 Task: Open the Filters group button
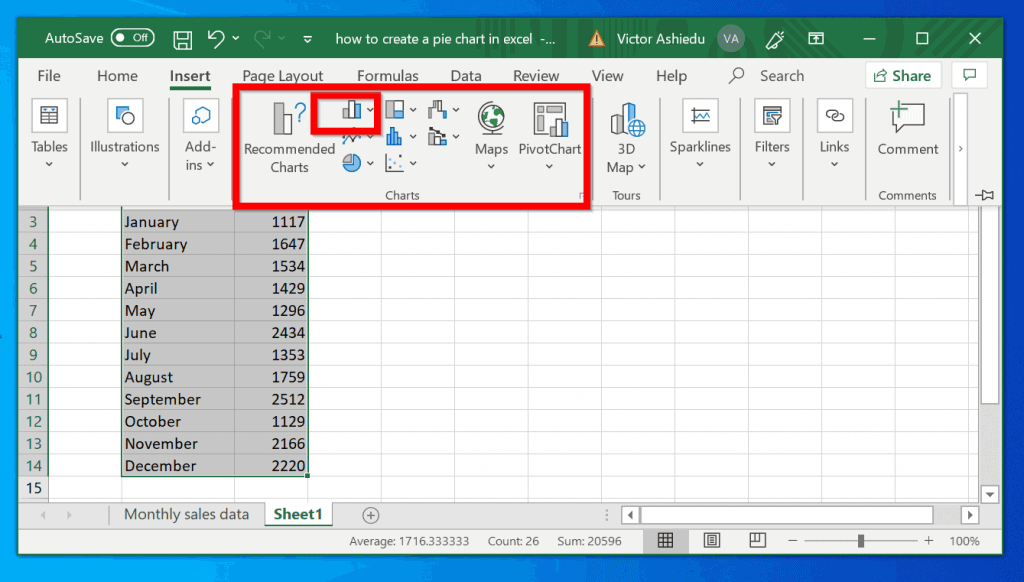[772, 136]
